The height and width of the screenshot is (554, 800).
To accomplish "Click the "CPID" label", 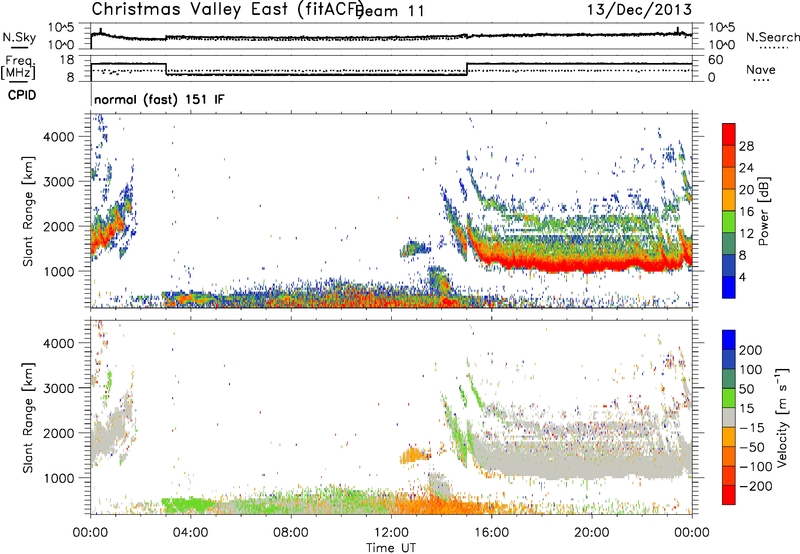I will coord(22,95).
